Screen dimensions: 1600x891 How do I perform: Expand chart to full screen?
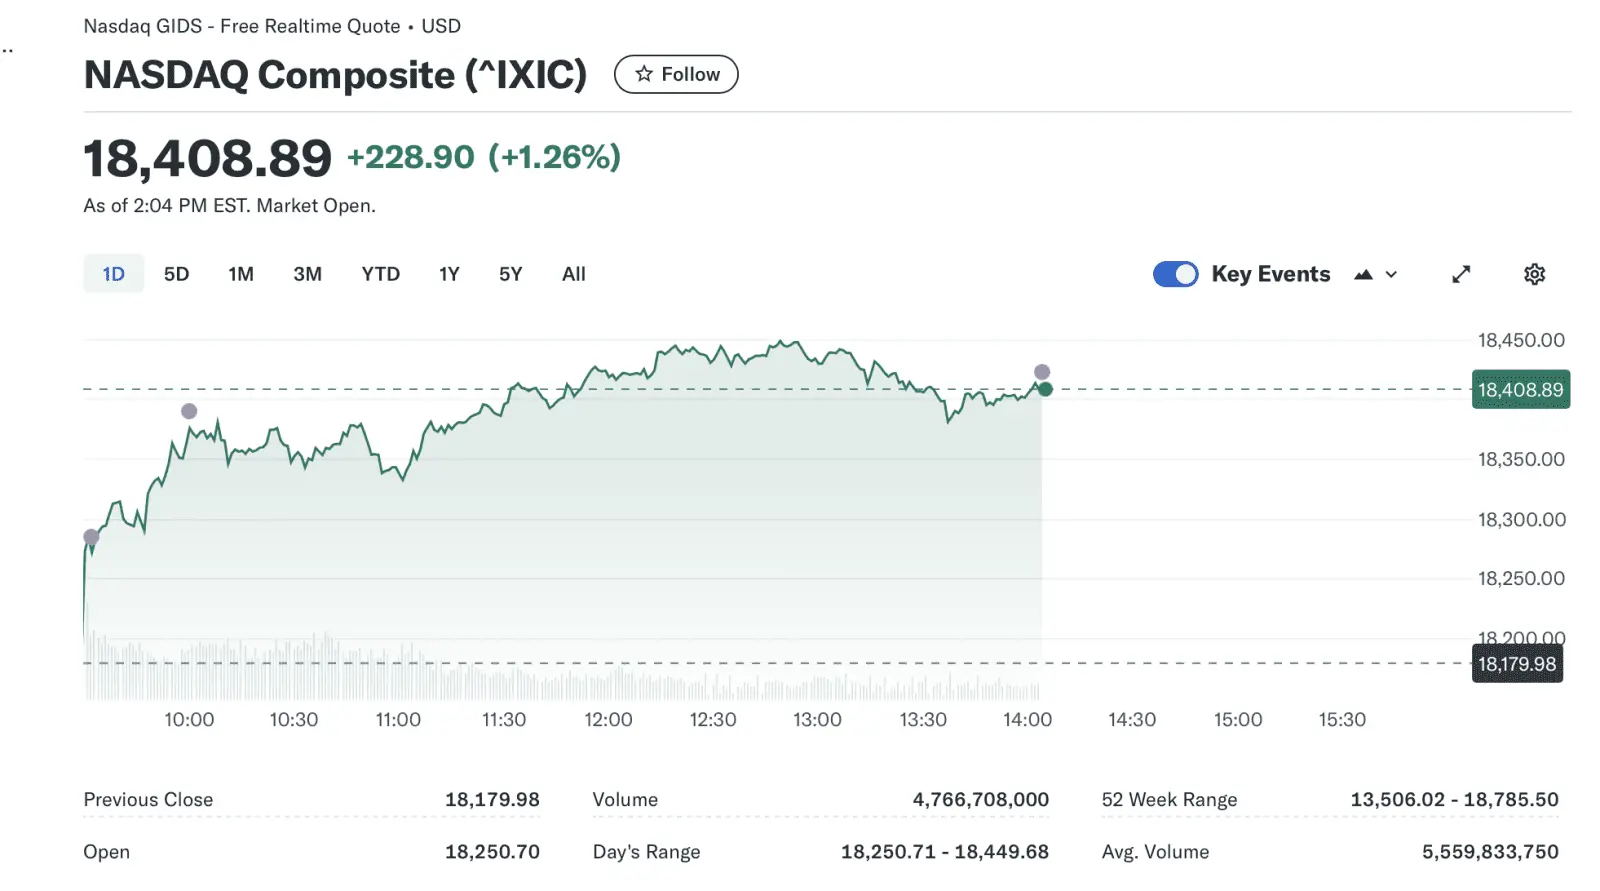click(x=1461, y=274)
